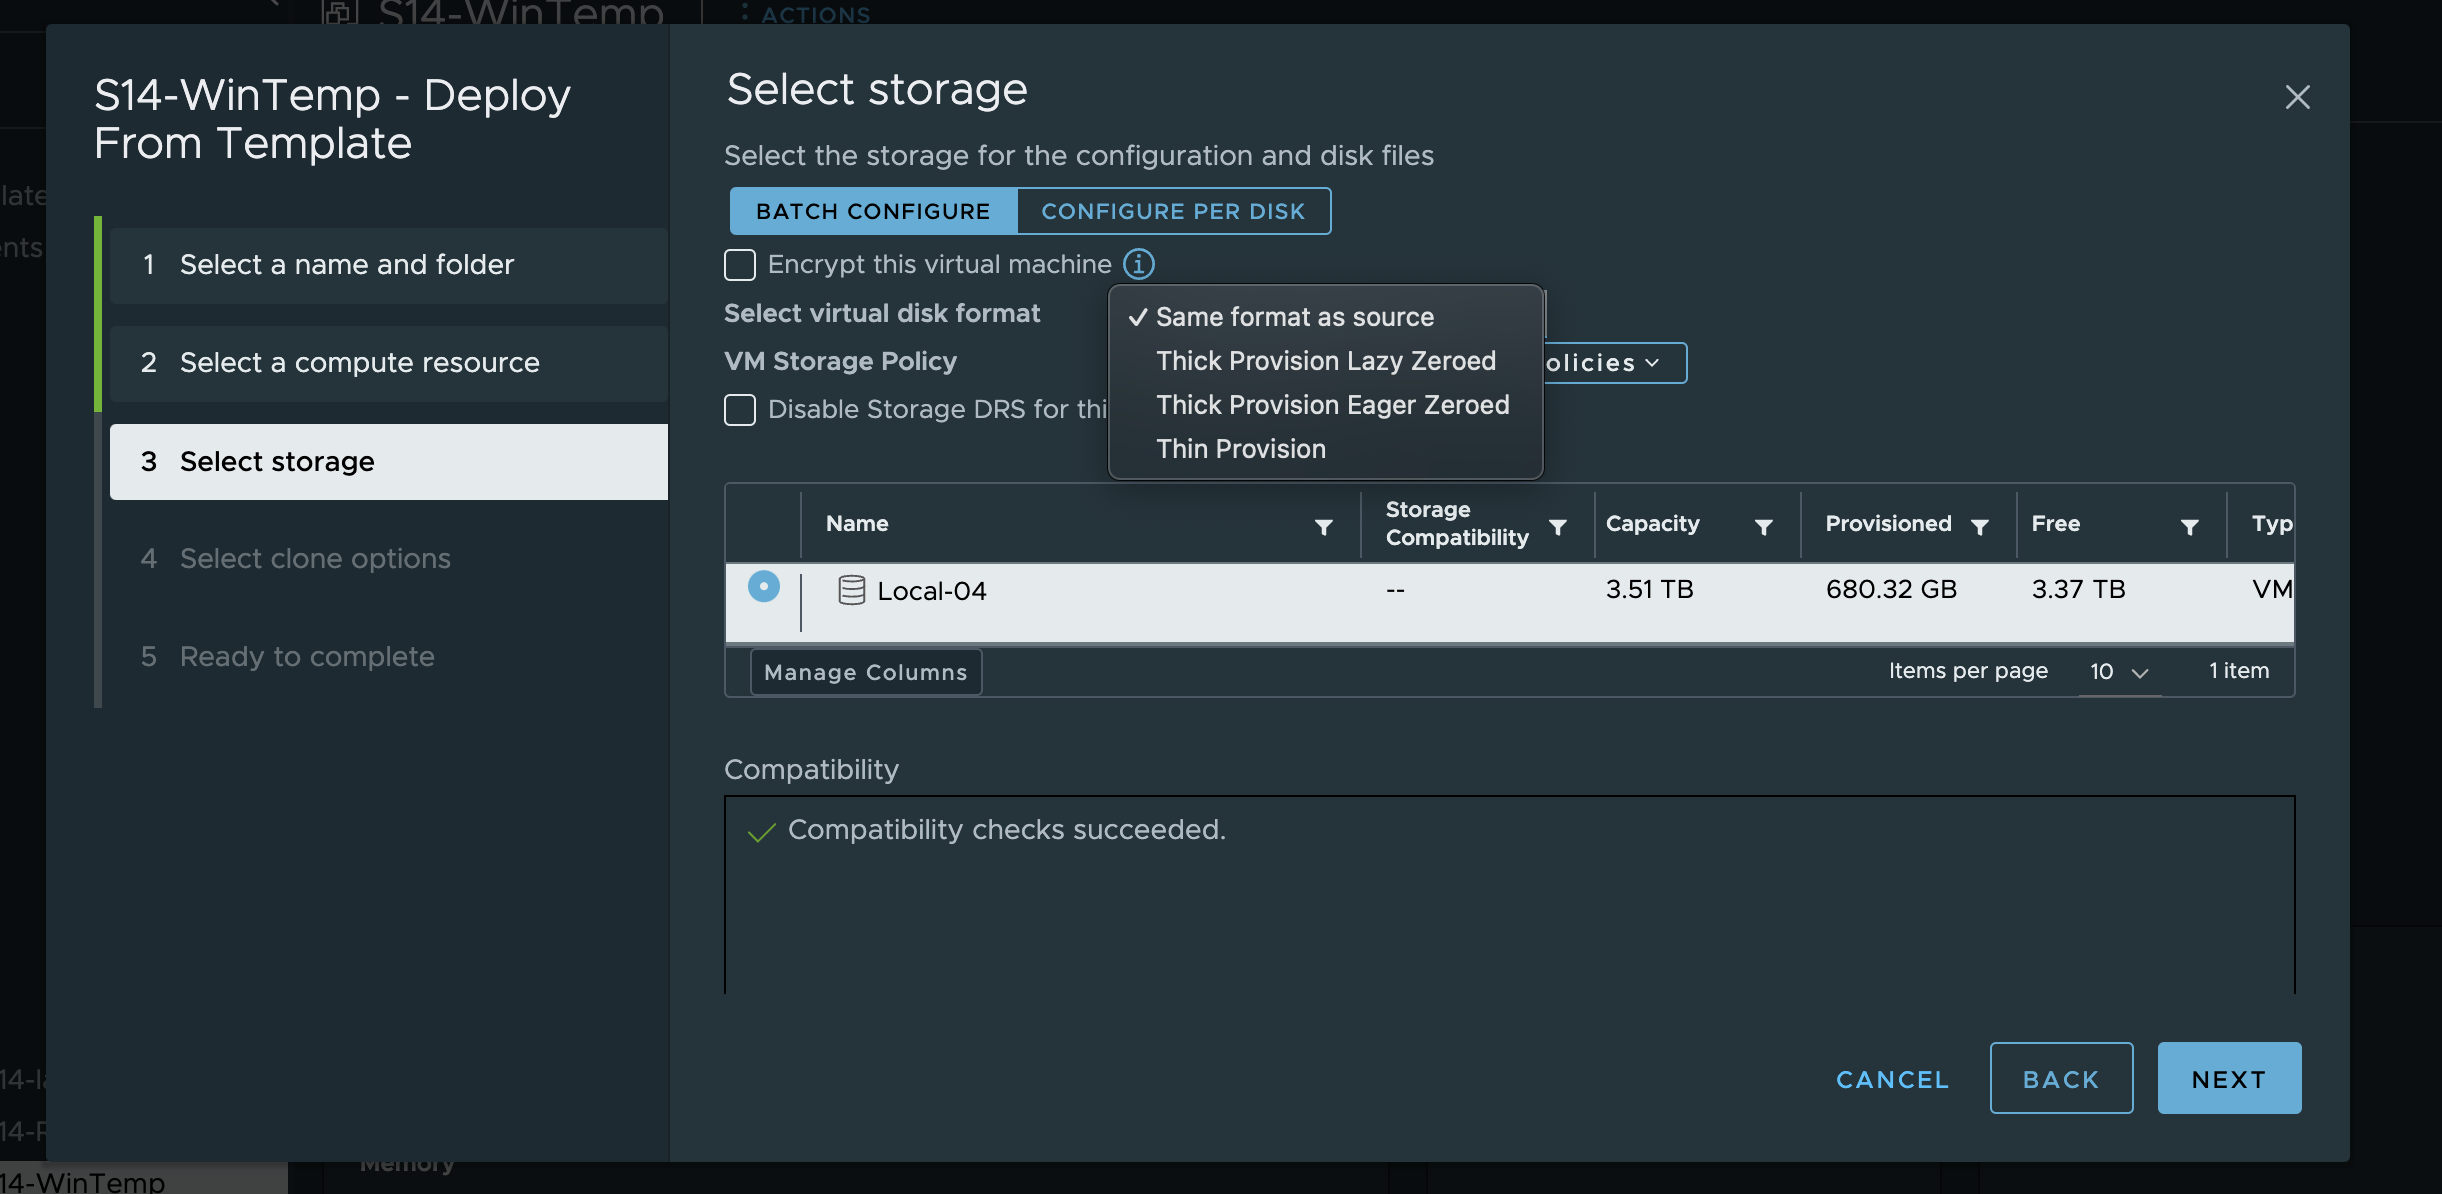
Task: Click the Back button
Action: pyautogui.click(x=2060, y=1078)
